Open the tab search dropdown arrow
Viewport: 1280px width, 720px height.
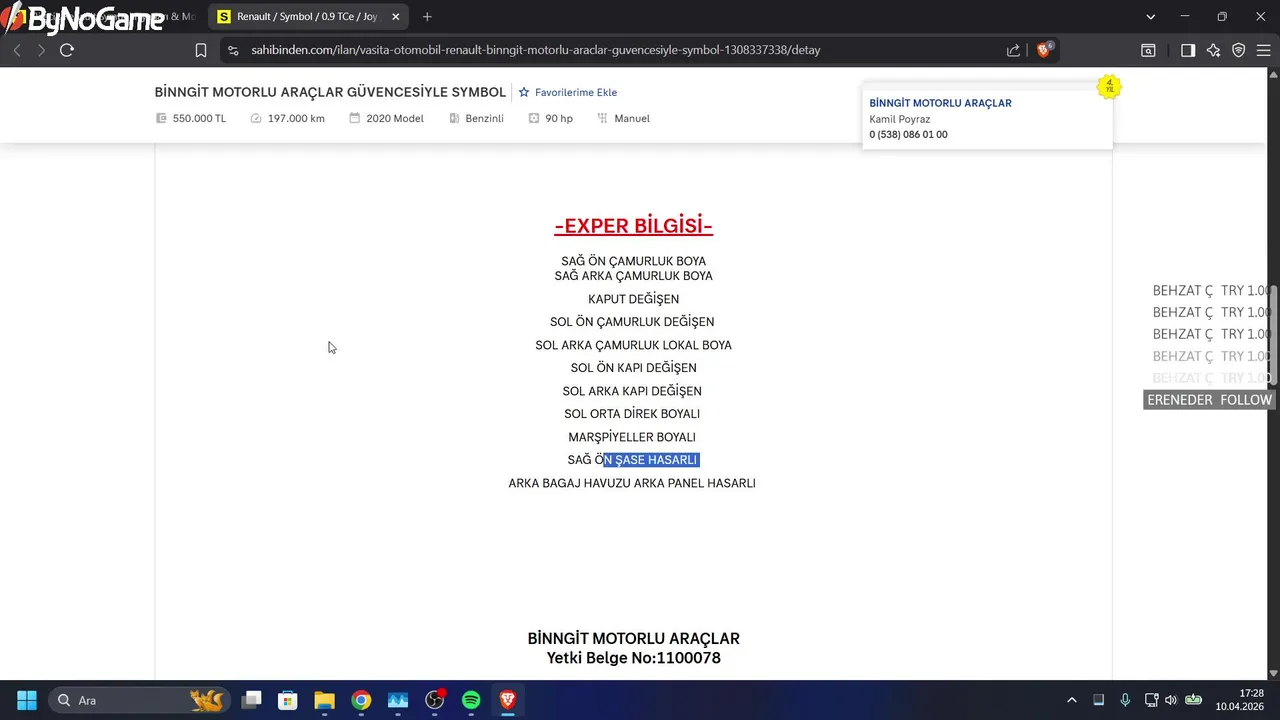pyautogui.click(x=1151, y=17)
